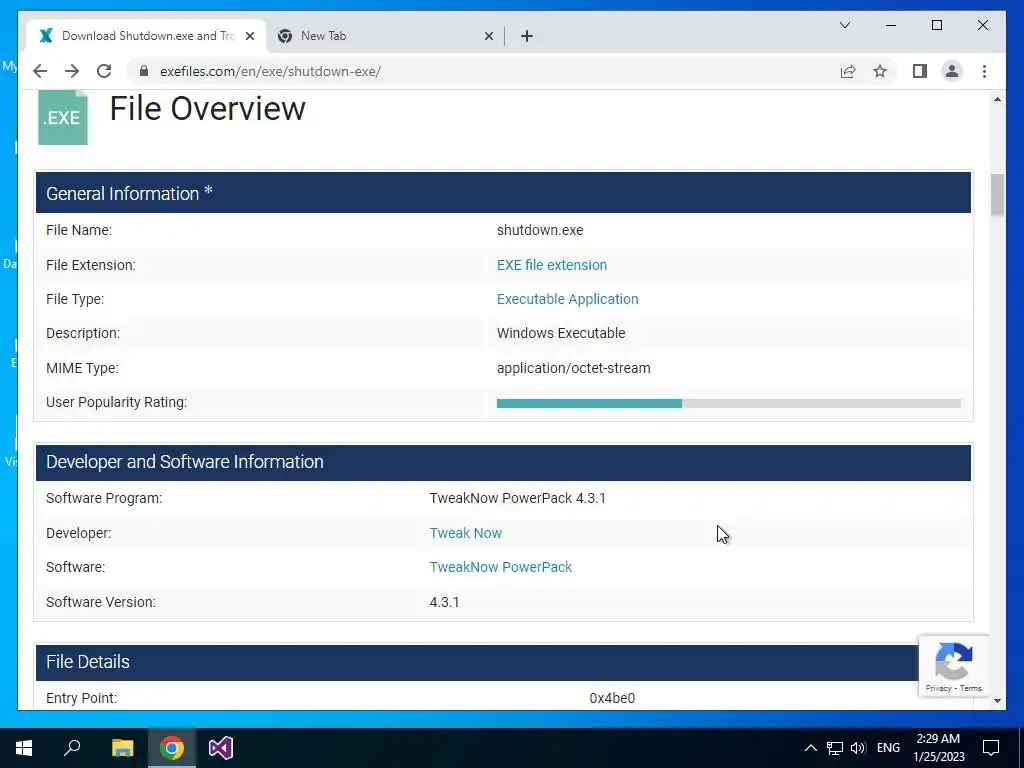Open reCAPTCHA Privacy link

[938, 688]
